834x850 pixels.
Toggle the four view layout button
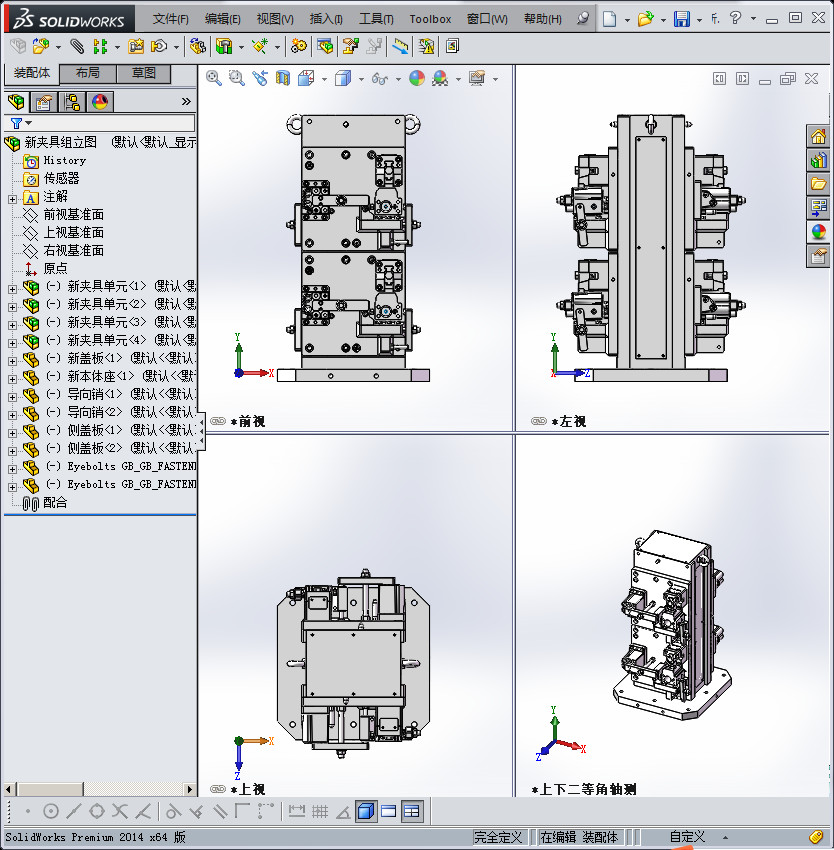click(x=412, y=811)
